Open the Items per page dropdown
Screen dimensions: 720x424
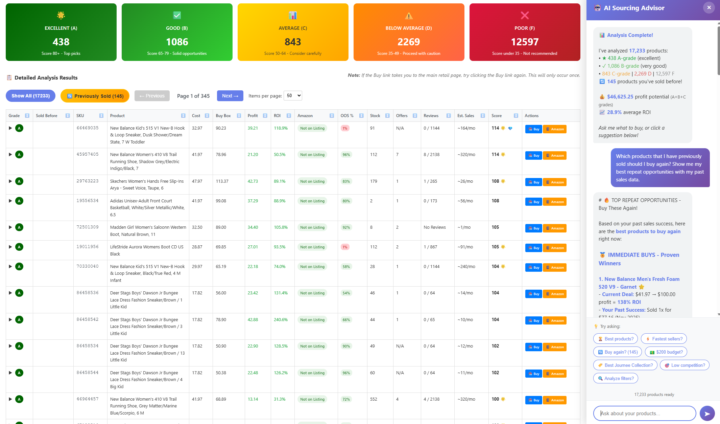pos(293,96)
